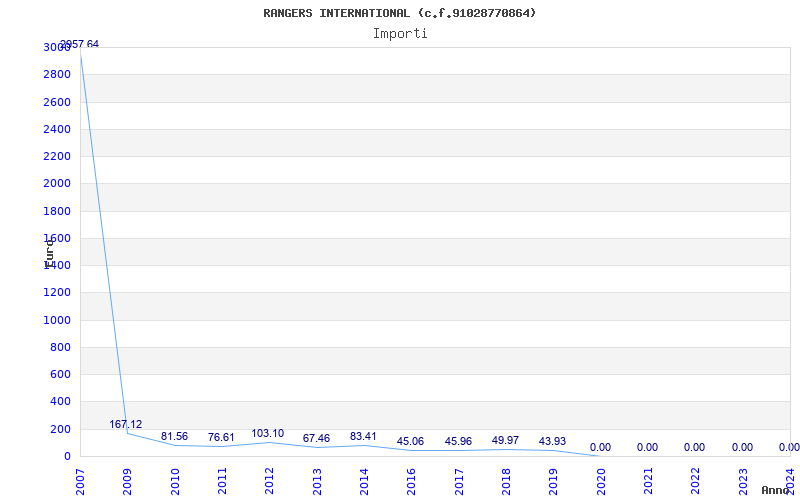The height and width of the screenshot is (500, 800).
Task: Click the Importi subtitle
Action: [x=400, y=33]
